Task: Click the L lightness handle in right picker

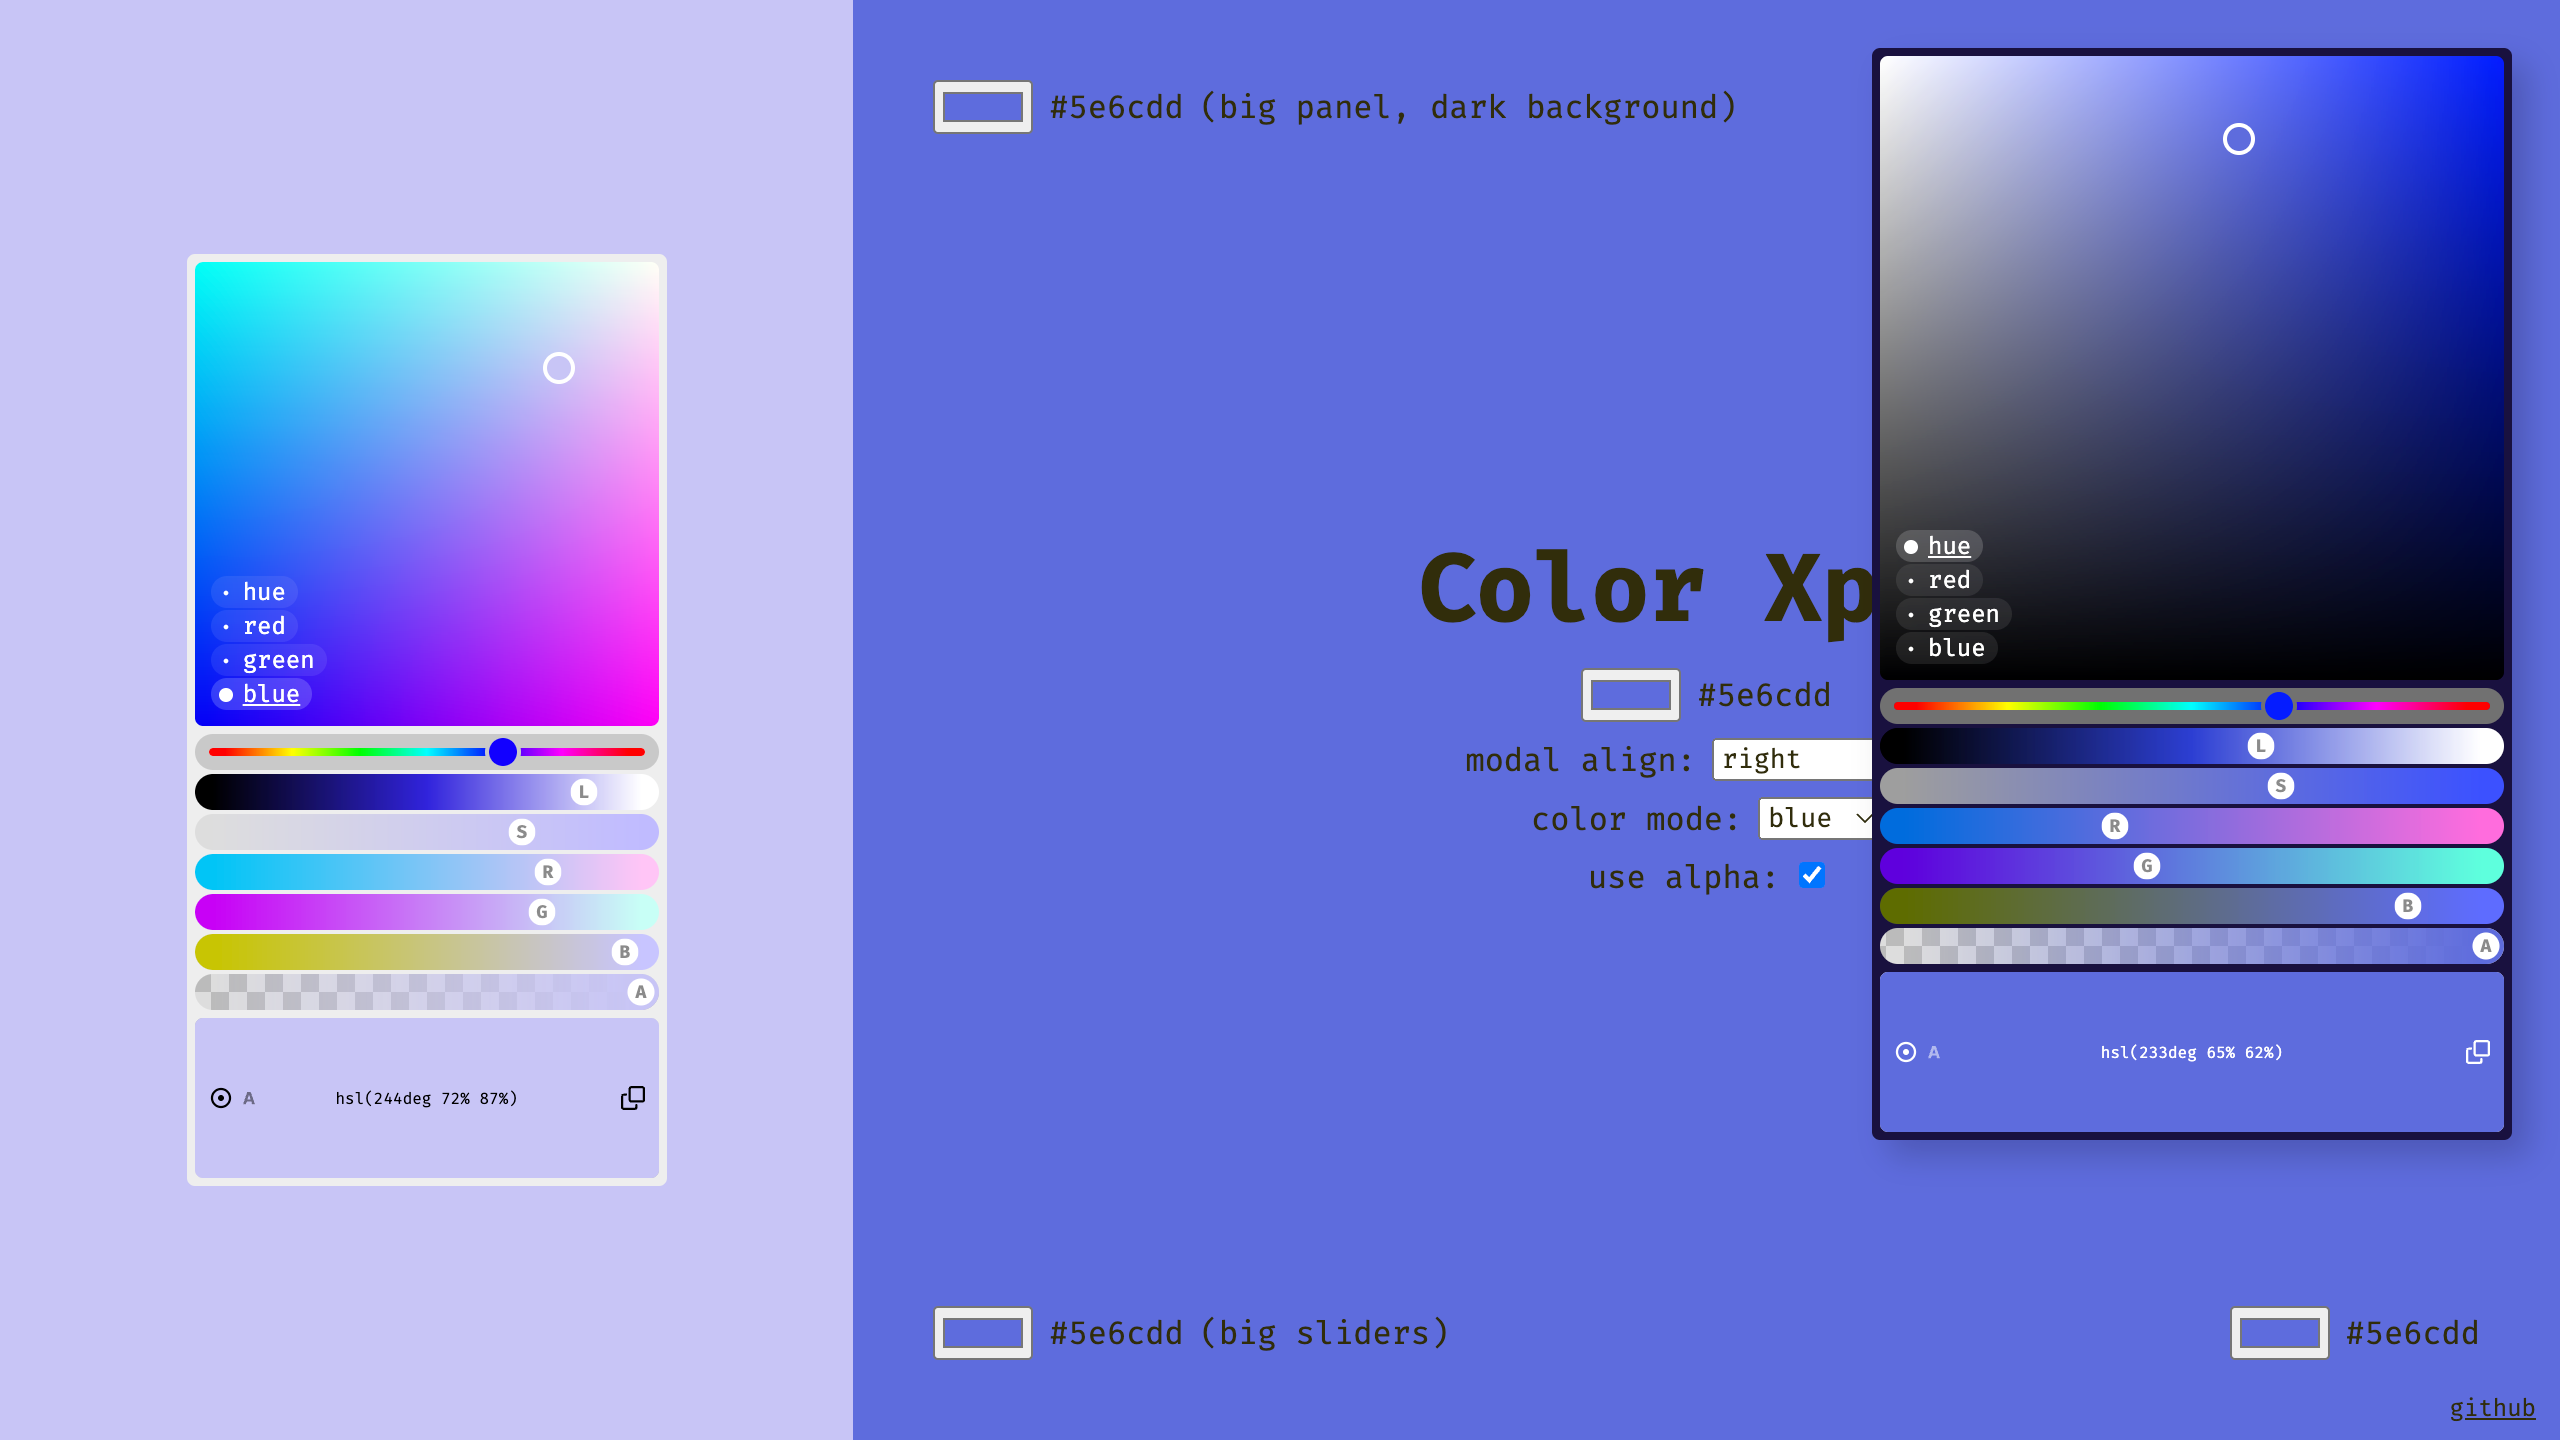Action: 2260,746
